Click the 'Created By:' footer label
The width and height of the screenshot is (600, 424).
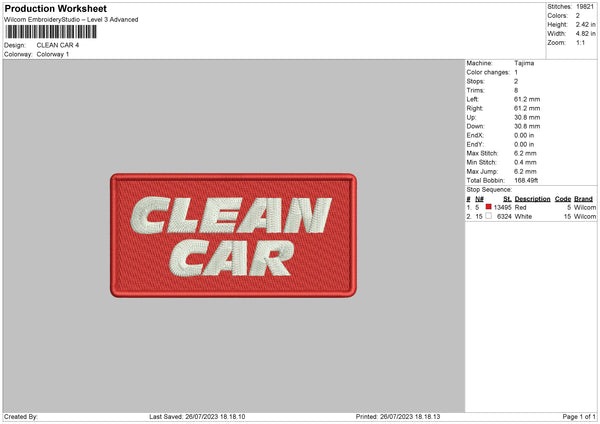(21, 417)
